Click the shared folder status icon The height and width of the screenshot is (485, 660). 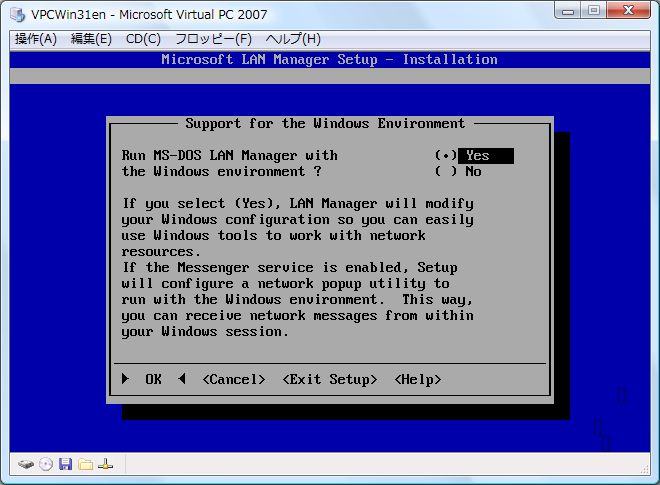tap(86, 465)
